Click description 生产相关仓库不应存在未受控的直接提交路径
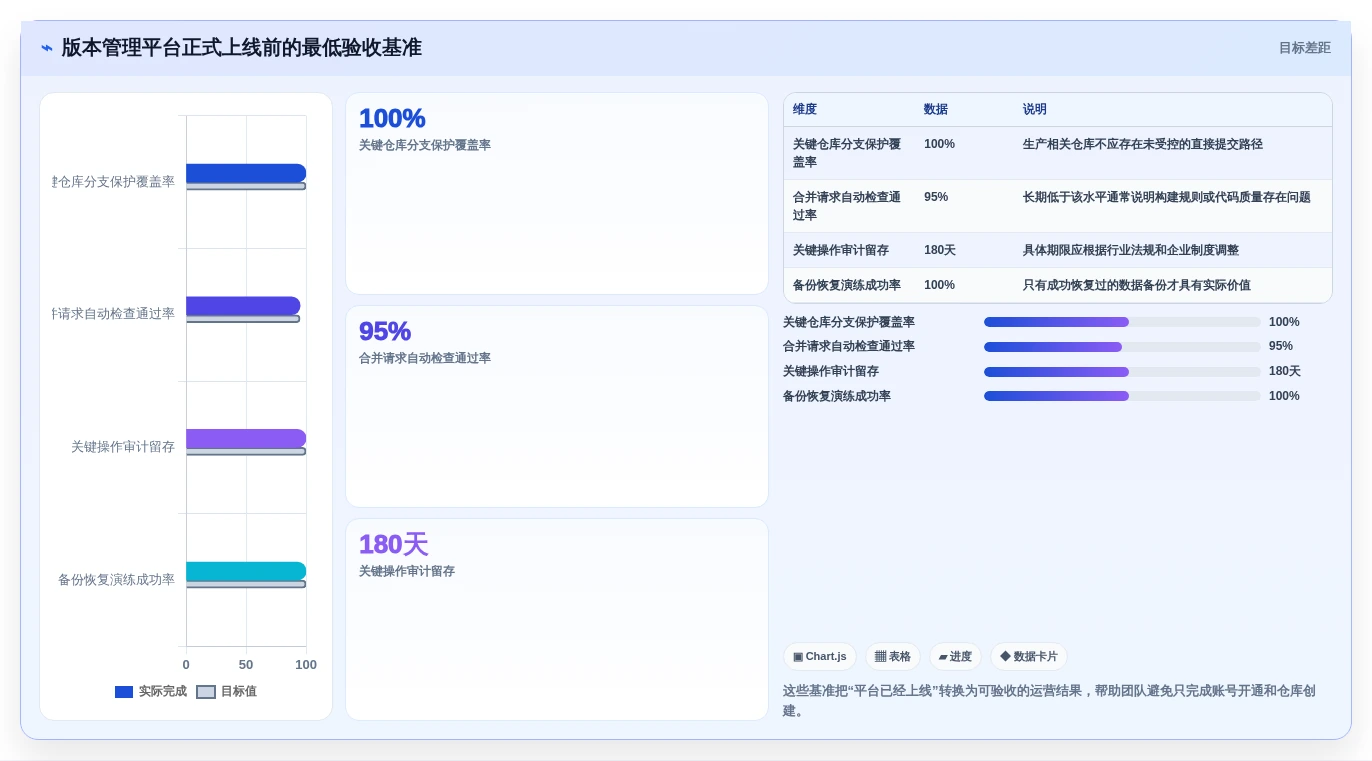This screenshot has width=1372, height=761. pyautogui.click(x=1143, y=145)
